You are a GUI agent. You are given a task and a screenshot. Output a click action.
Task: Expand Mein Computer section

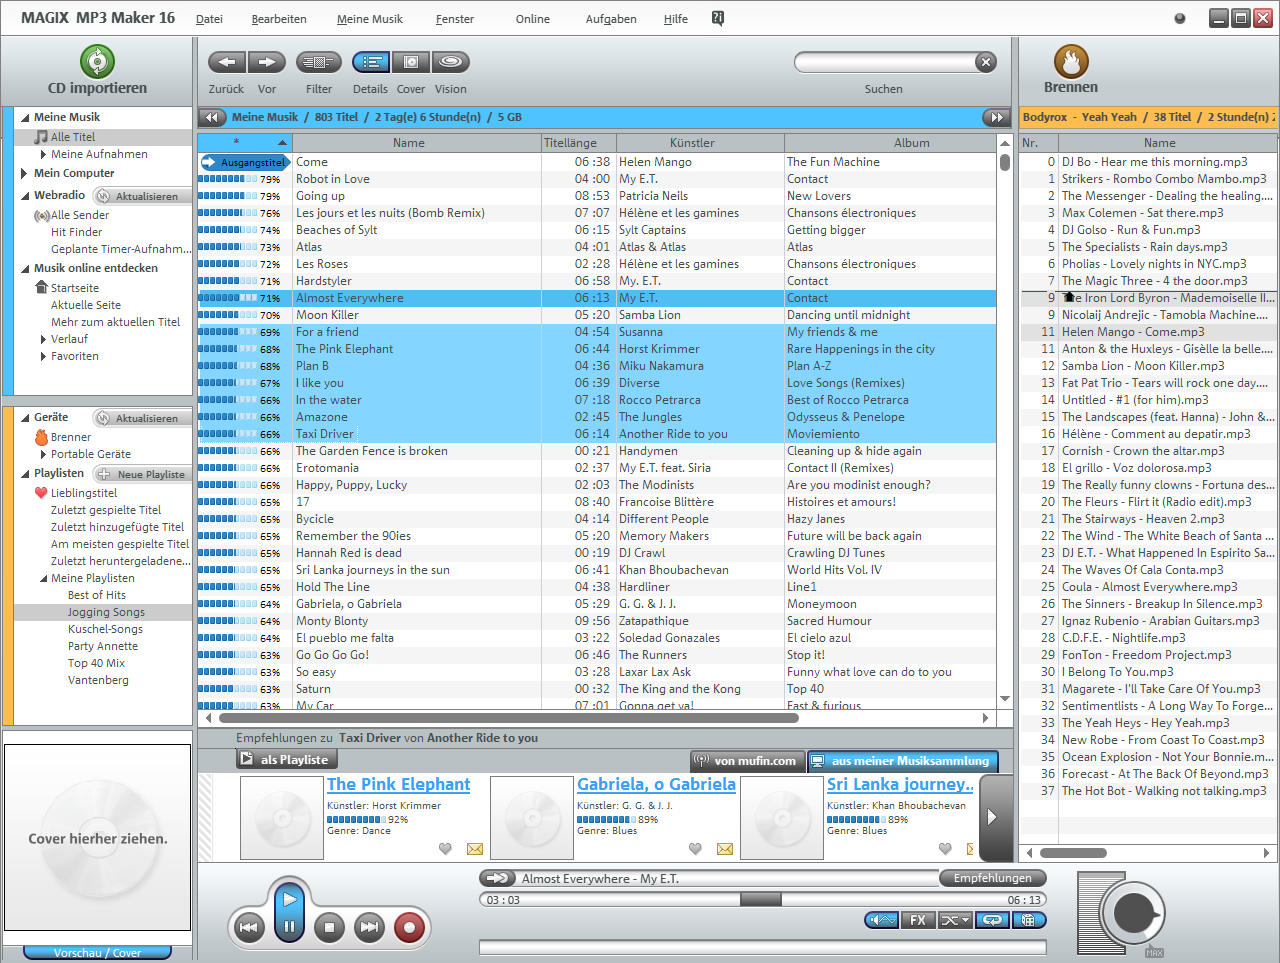pyautogui.click(x=24, y=173)
